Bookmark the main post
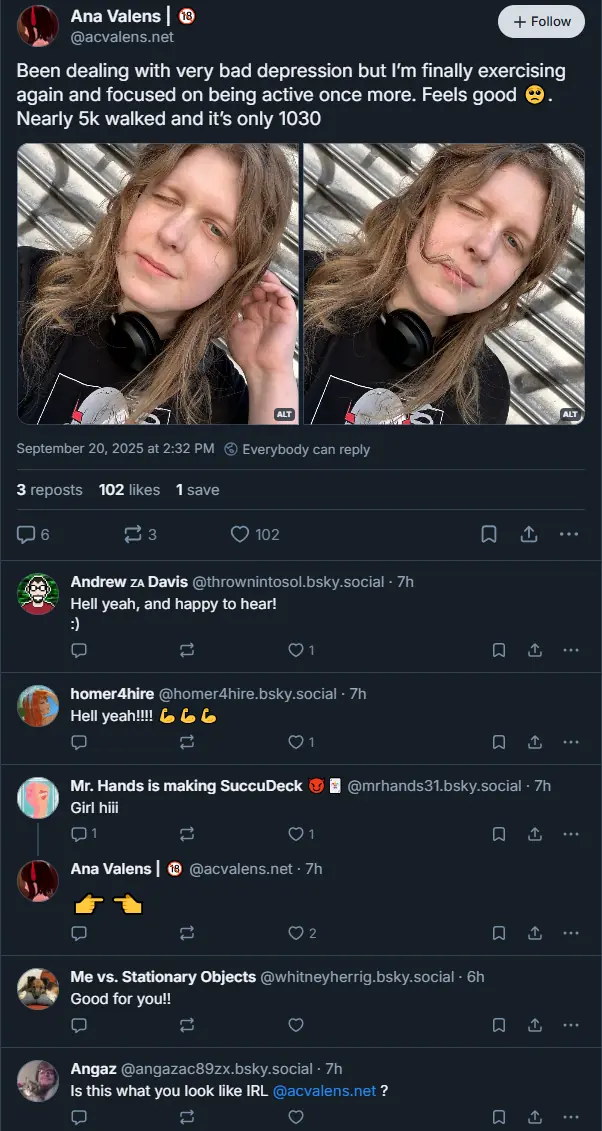The height and width of the screenshot is (1131, 602). [x=489, y=534]
